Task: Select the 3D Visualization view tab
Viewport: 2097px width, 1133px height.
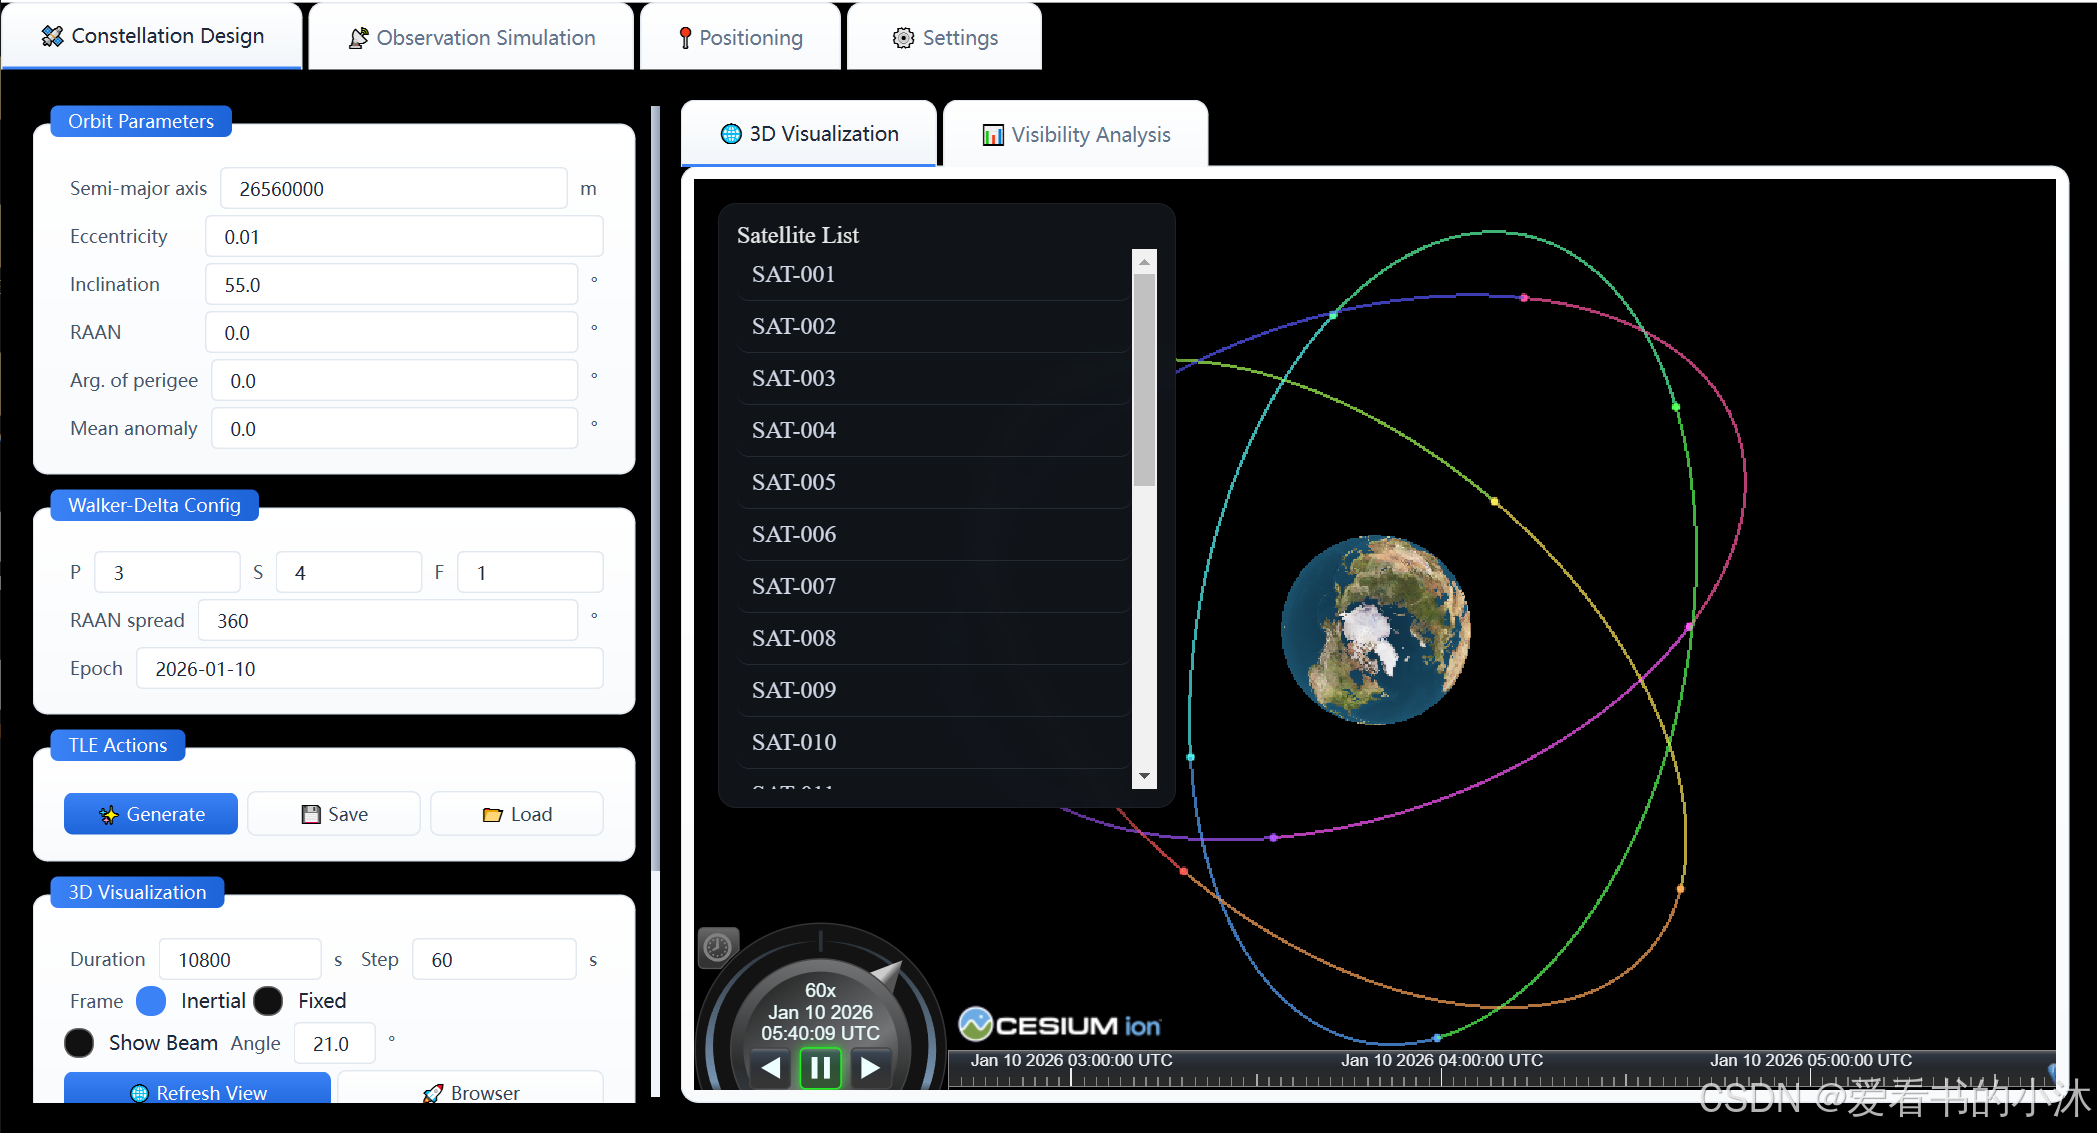Action: point(809,134)
